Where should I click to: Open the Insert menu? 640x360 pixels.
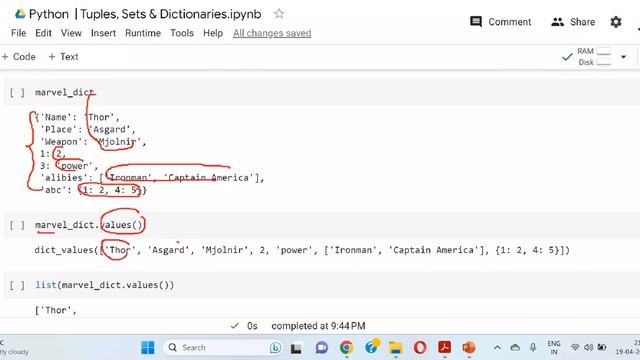[x=103, y=33]
